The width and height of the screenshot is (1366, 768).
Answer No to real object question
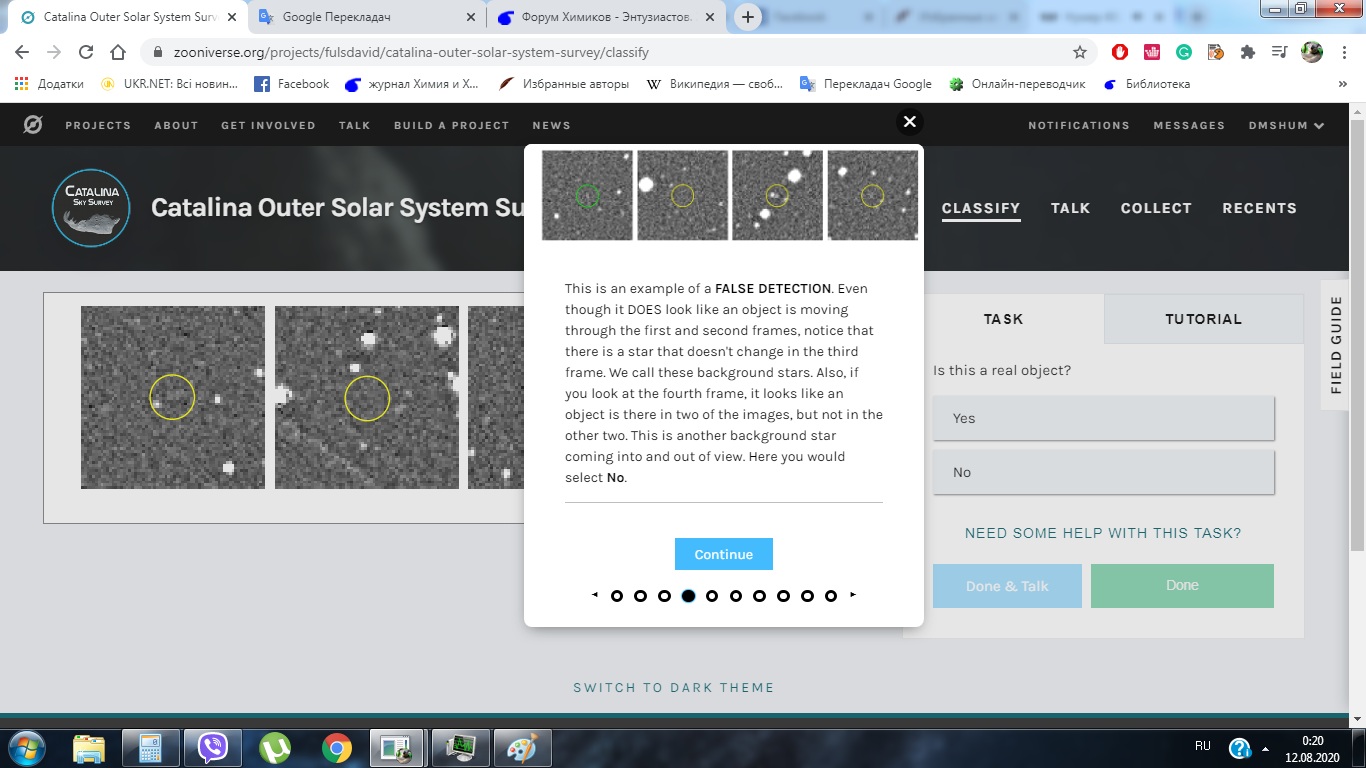[x=1103, y=472]
